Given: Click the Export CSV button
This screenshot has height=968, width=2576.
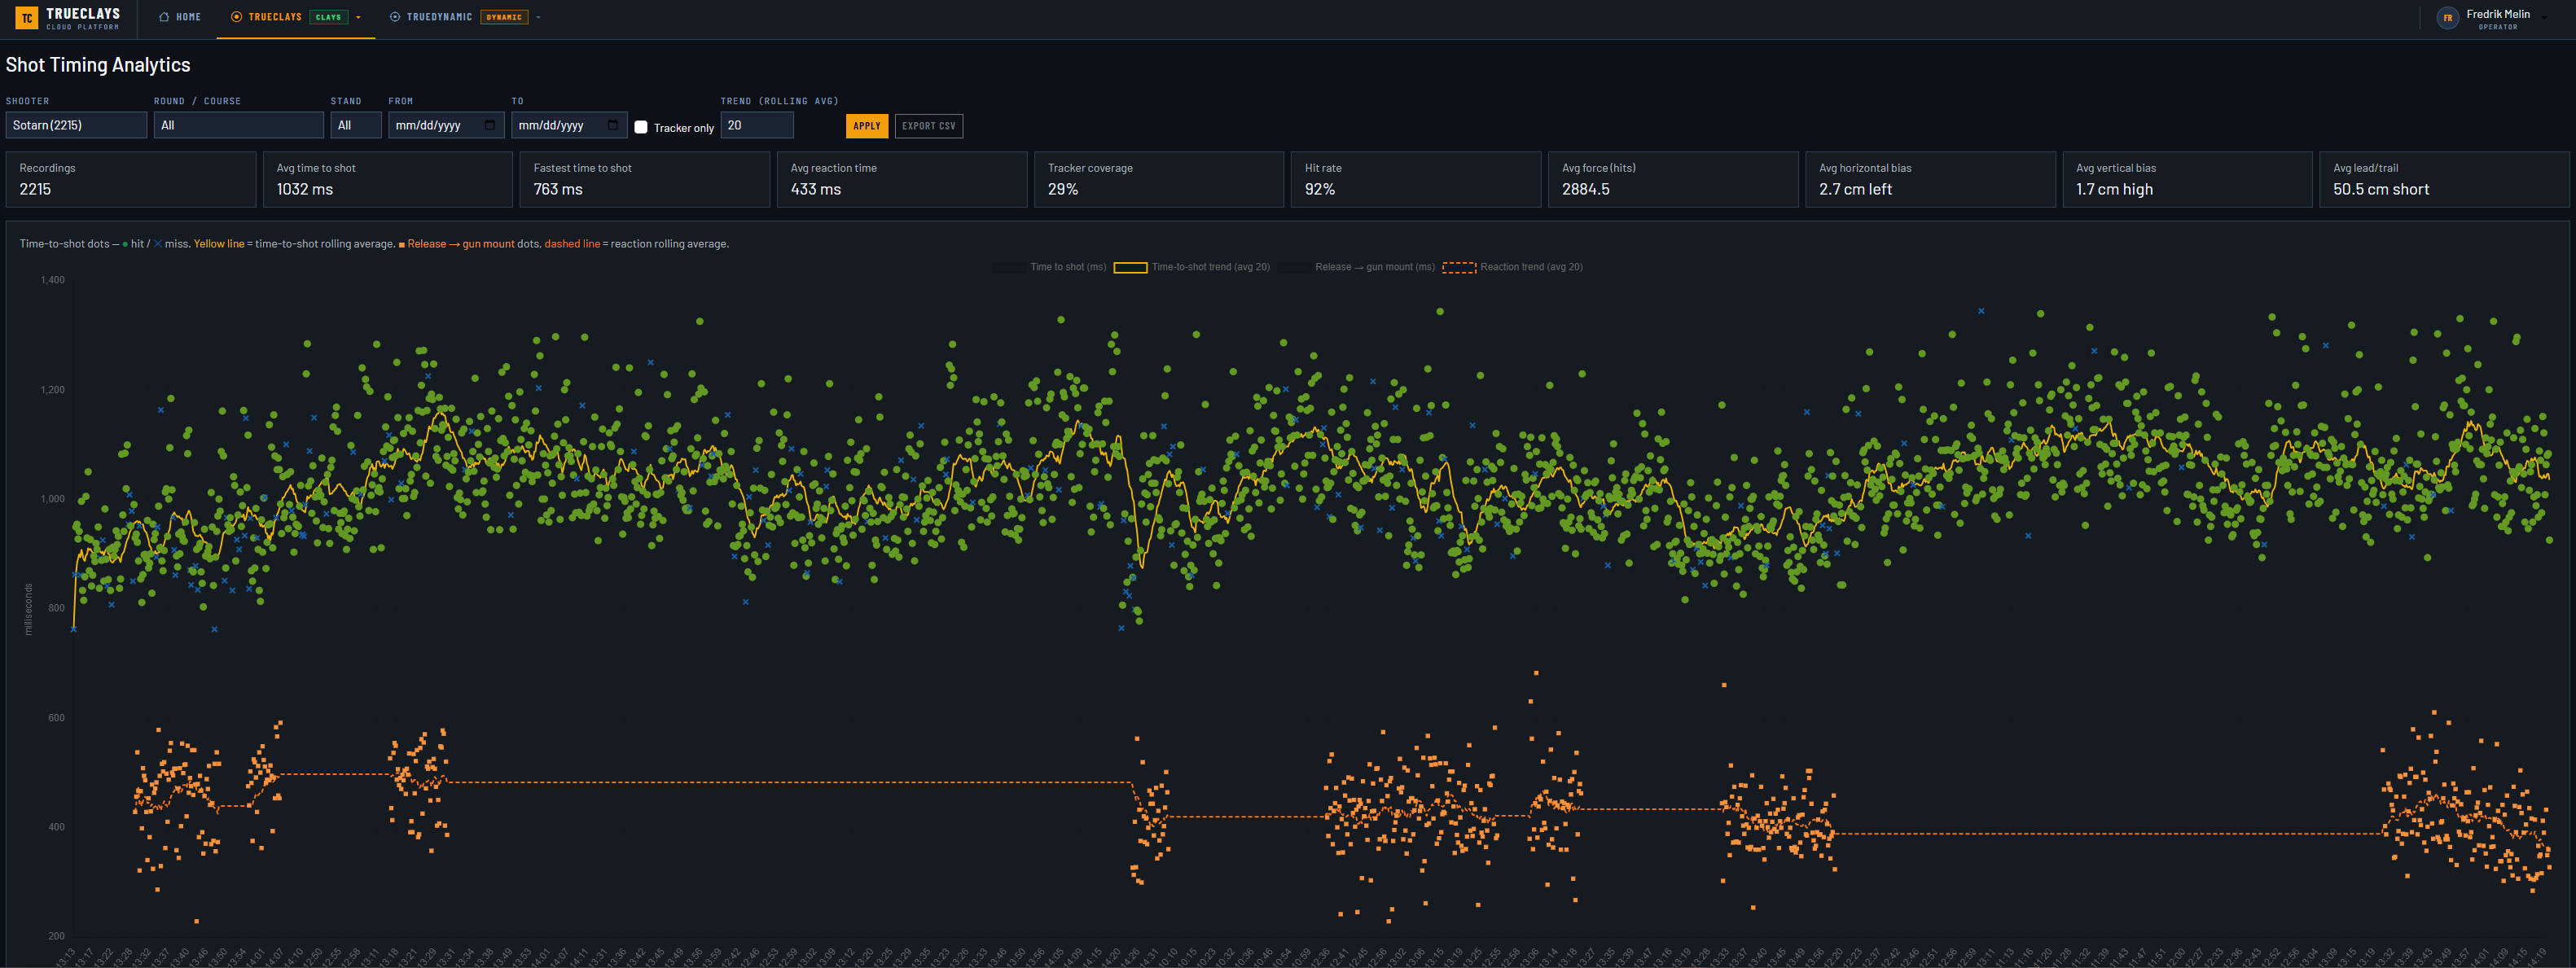Looking at the screenshot, I should point(929,126).
